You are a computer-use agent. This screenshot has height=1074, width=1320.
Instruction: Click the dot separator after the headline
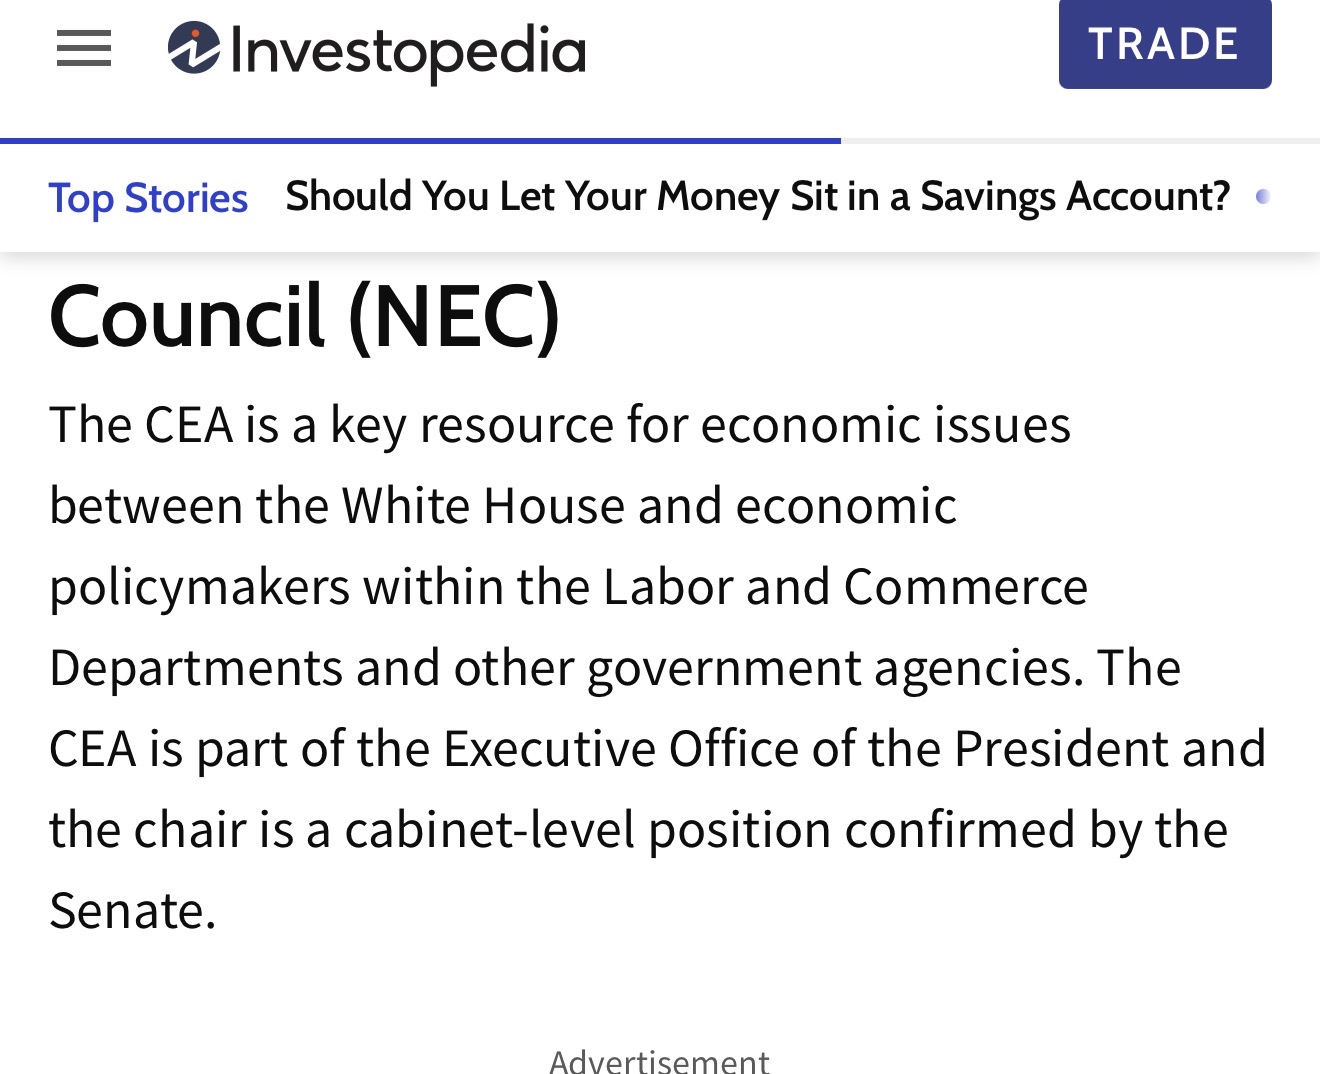click(x=1263, y=196)
